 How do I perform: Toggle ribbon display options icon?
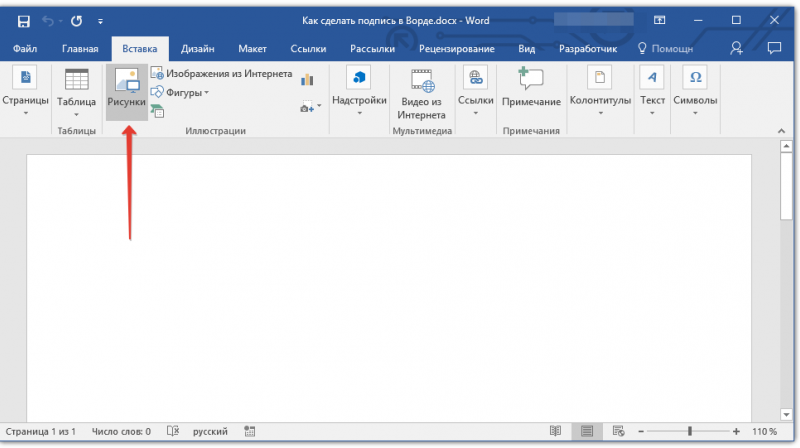tap(659, 20)
